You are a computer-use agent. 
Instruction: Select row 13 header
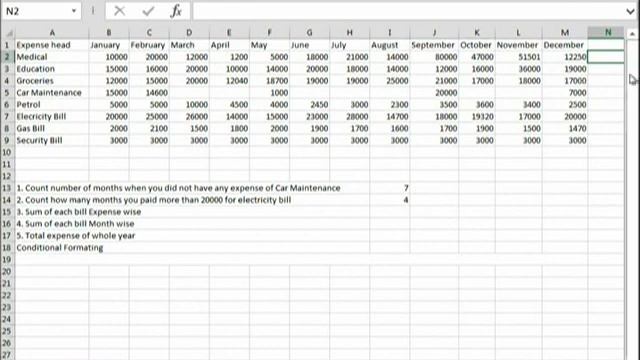[7, 188]
